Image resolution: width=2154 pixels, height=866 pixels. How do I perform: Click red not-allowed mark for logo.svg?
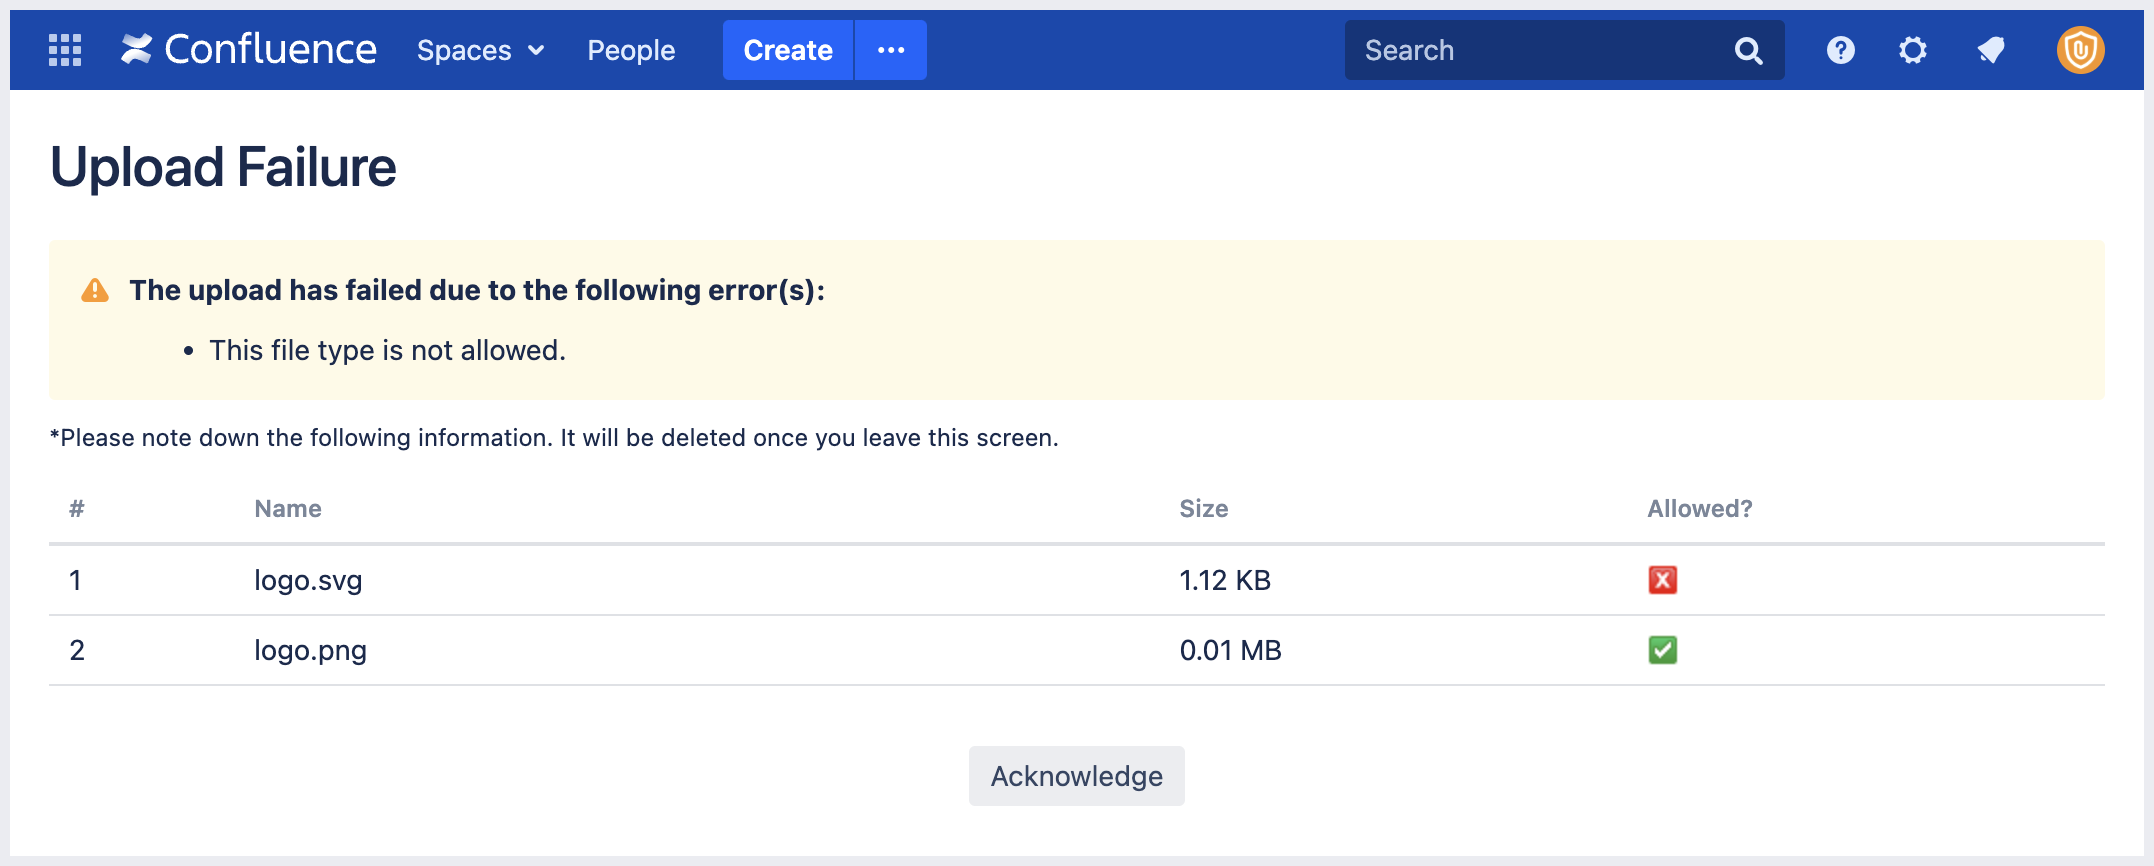tap(1662, 580)
